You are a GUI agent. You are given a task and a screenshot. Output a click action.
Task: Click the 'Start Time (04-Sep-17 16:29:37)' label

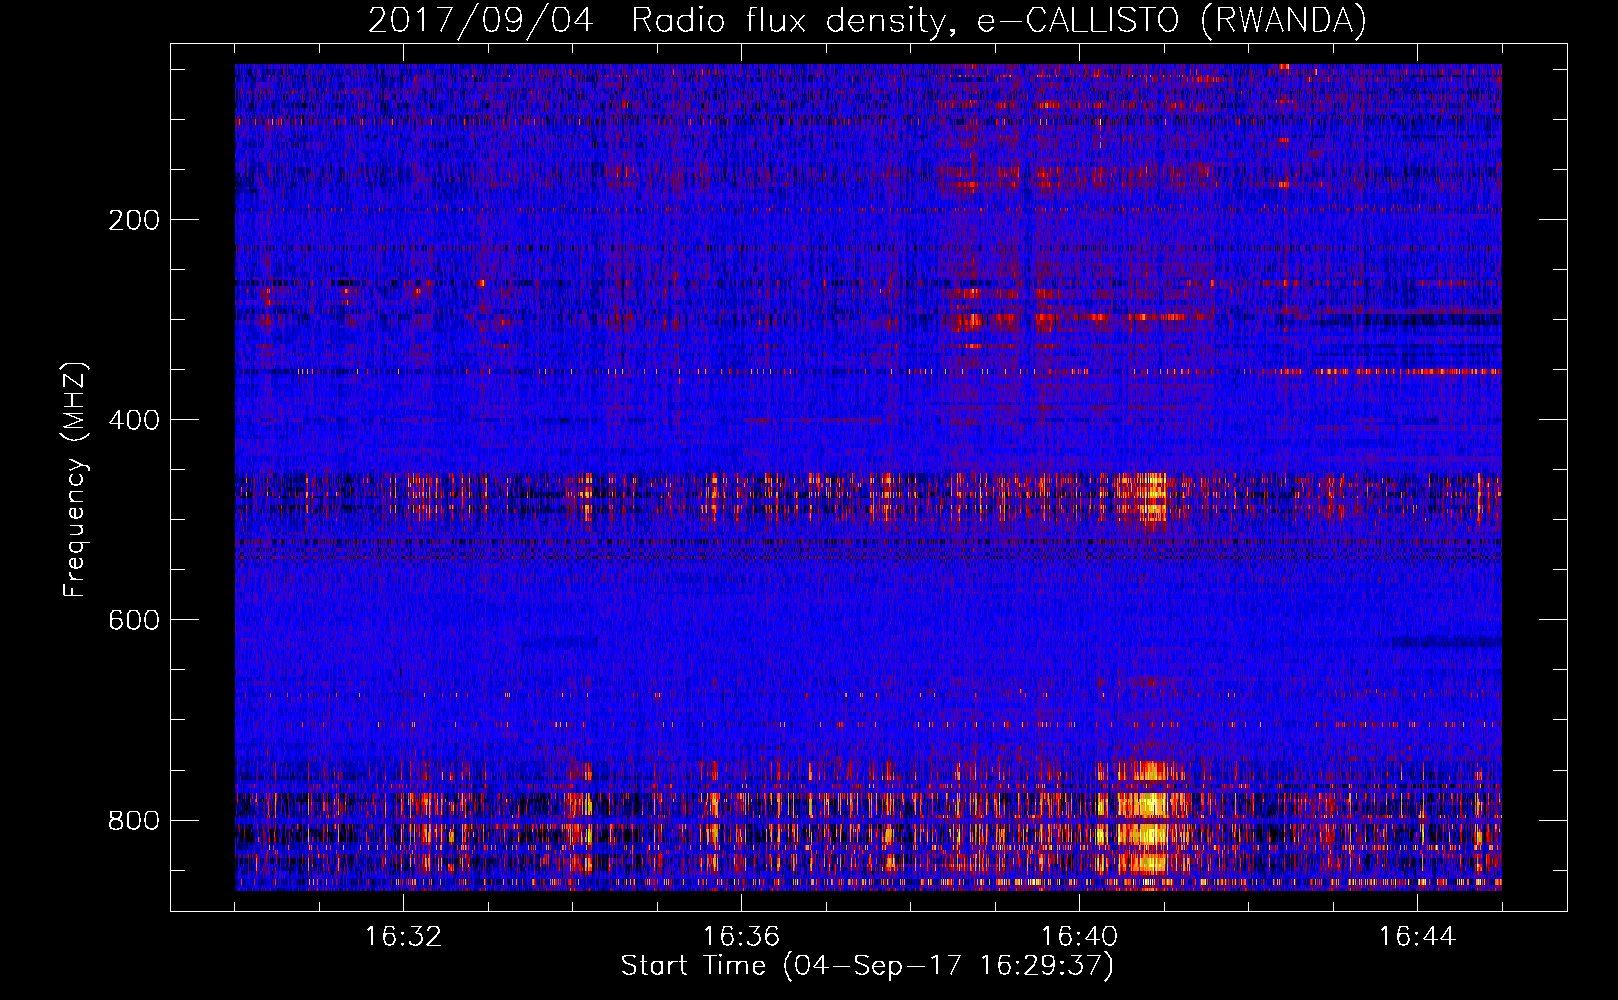[867, 966]
